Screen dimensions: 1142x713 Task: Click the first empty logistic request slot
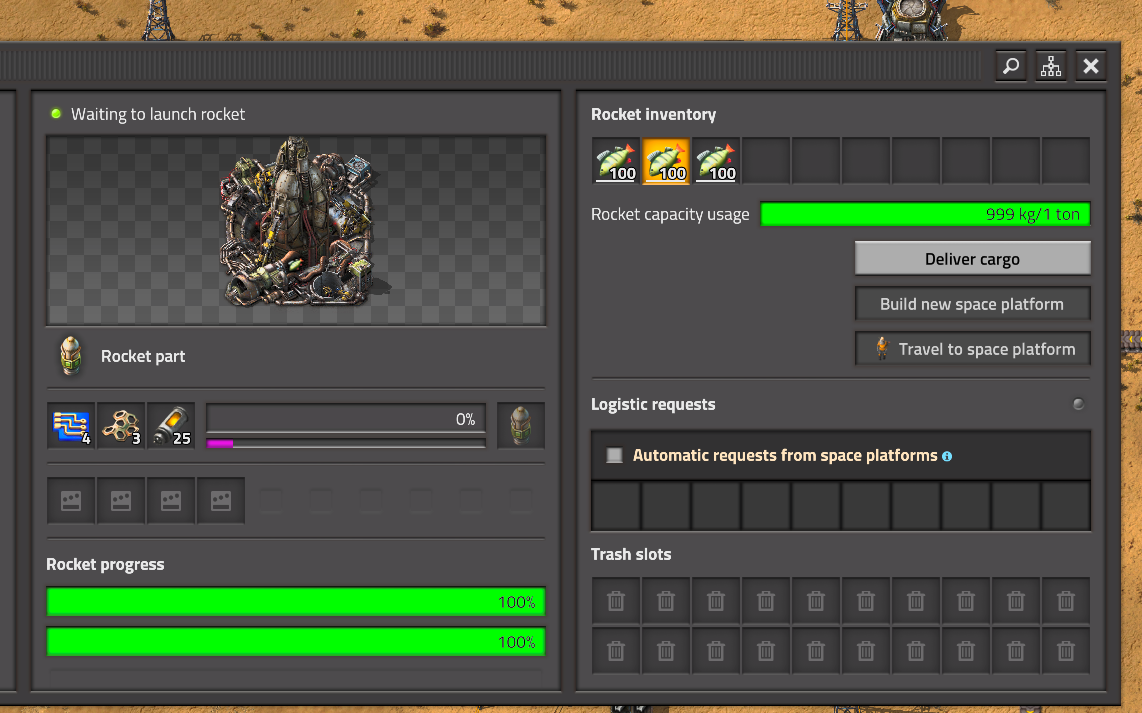coord(616,505)
